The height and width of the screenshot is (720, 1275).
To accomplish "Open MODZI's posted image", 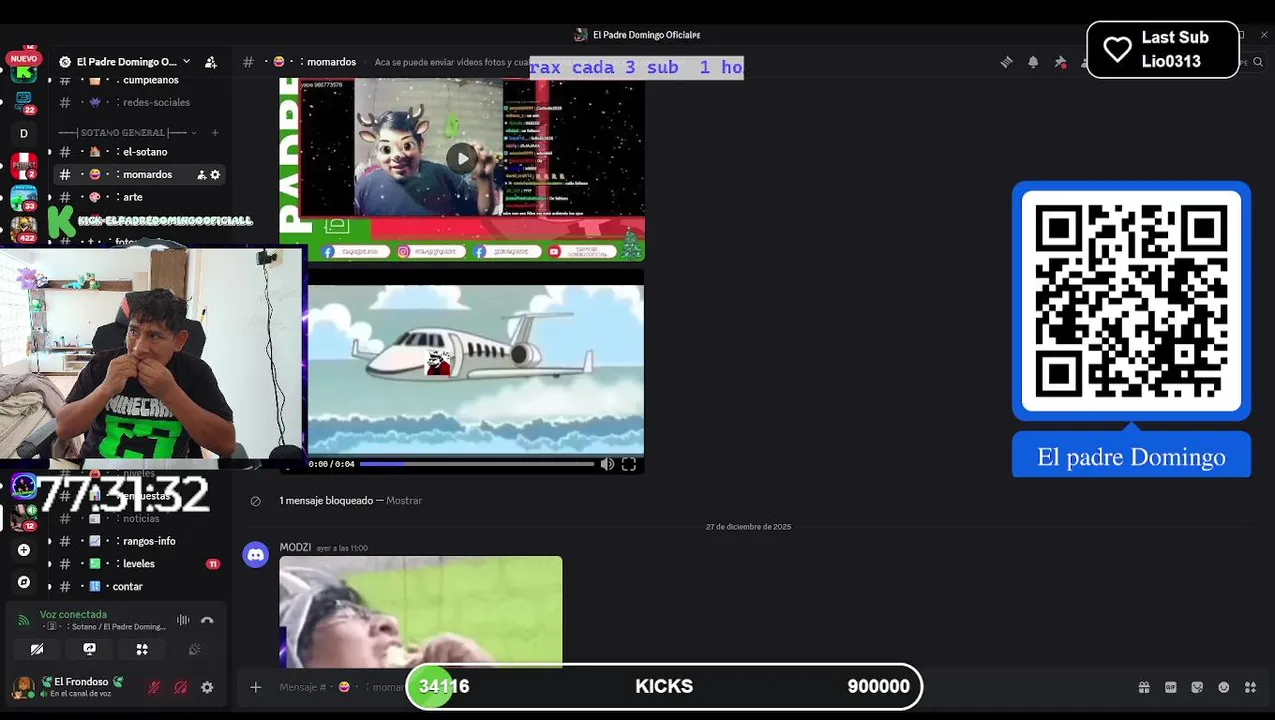I will pos(421,611).
